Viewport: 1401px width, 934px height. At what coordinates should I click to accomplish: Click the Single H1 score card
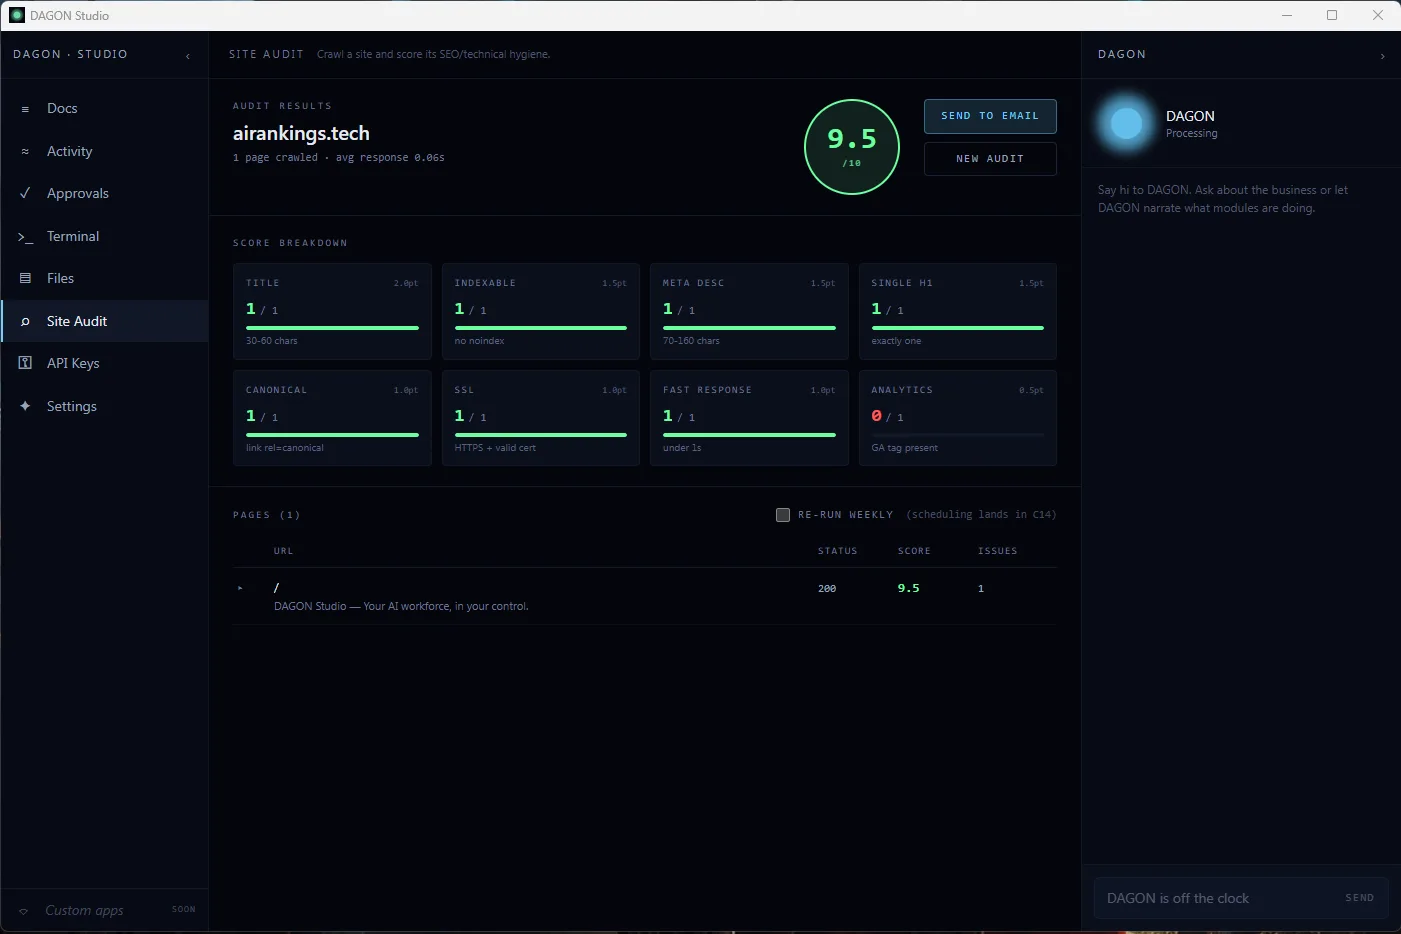pos(957,311)
